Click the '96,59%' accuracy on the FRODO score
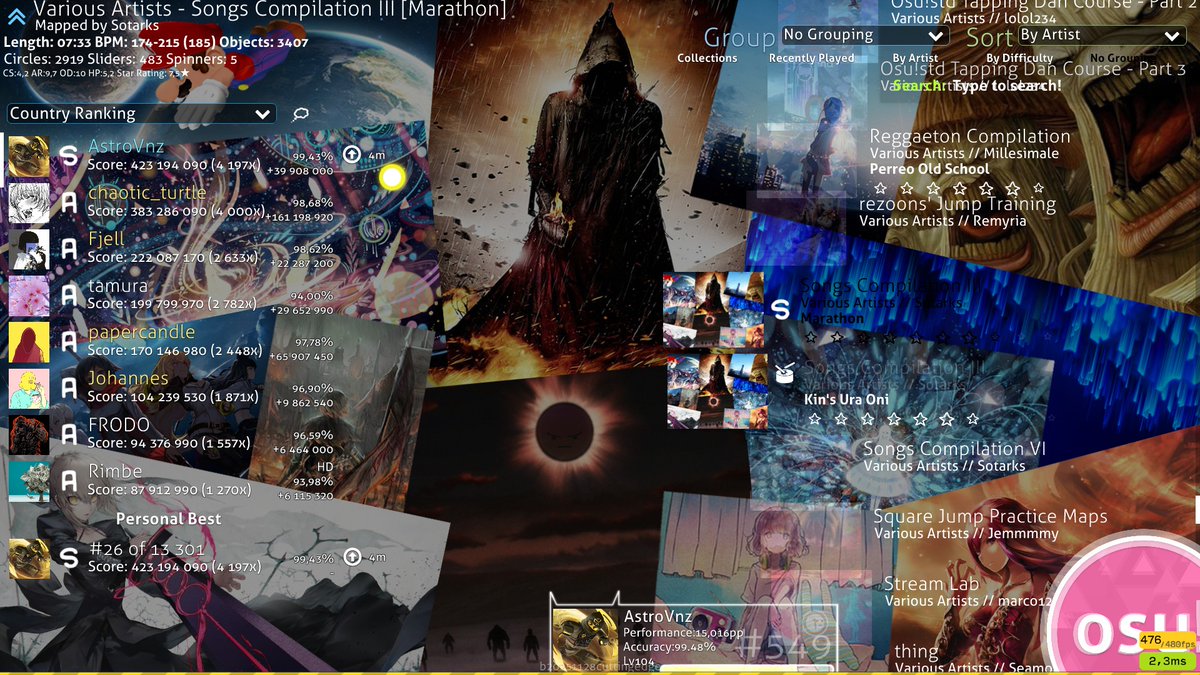Screen dimensions: 1200x675 [313, 436]
